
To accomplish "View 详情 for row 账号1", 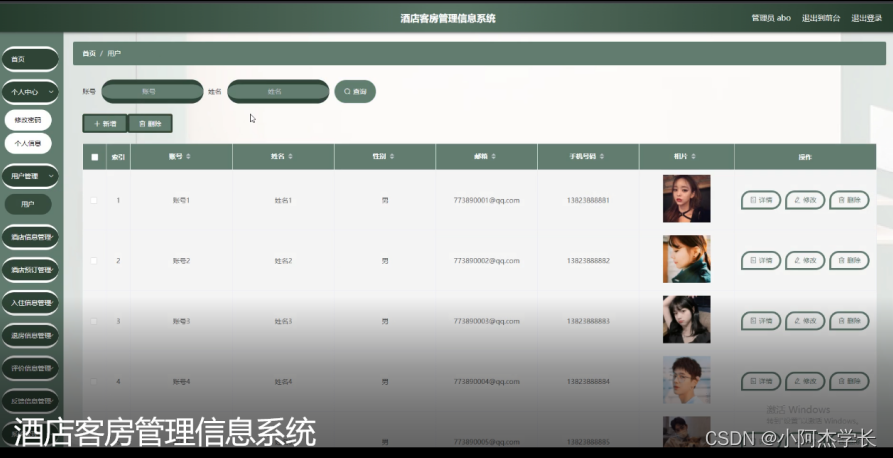I will [761, 201].
